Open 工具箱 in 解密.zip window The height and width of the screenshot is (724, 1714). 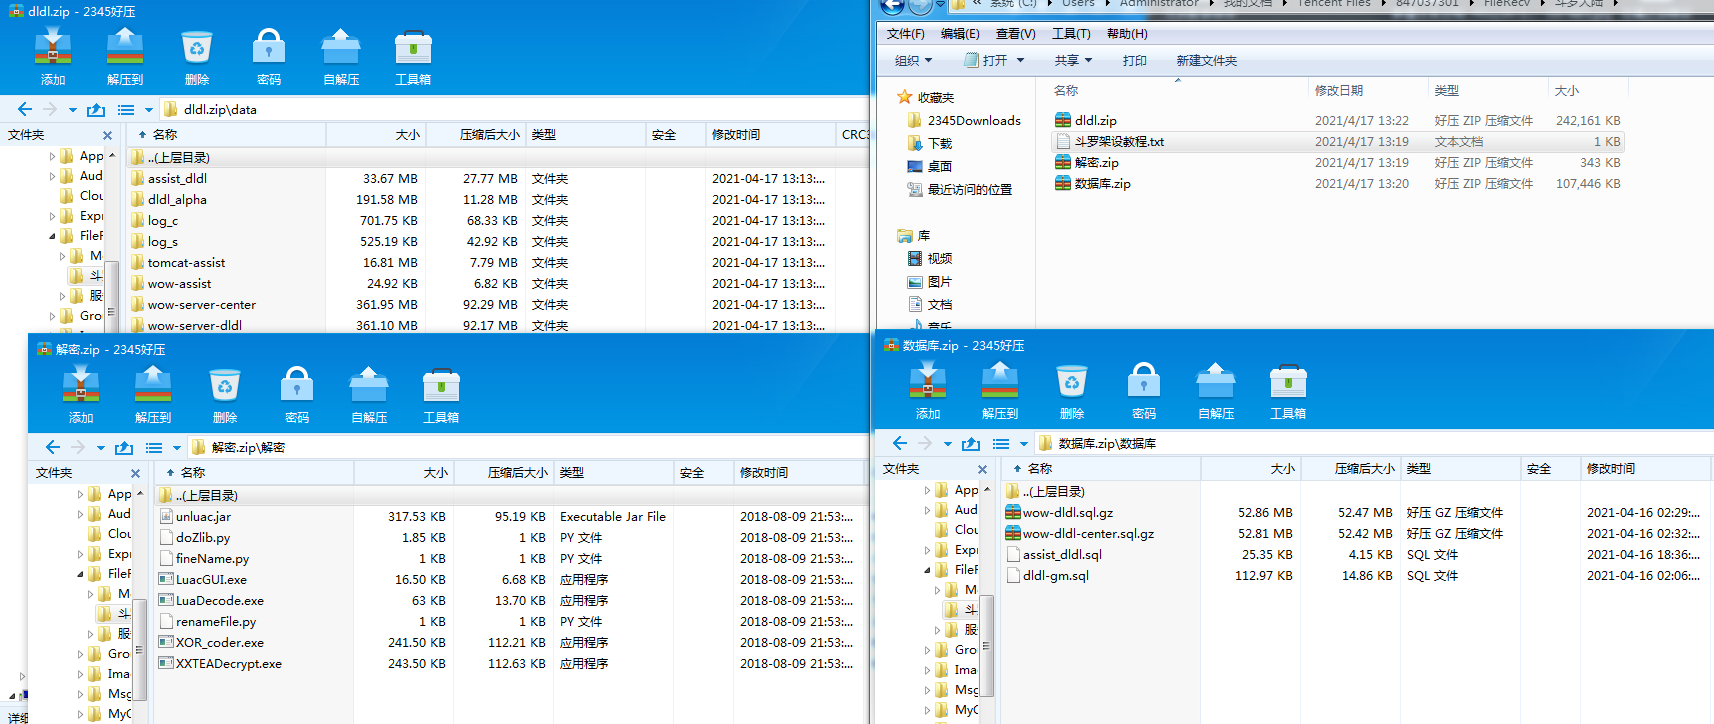click(441, 385)
